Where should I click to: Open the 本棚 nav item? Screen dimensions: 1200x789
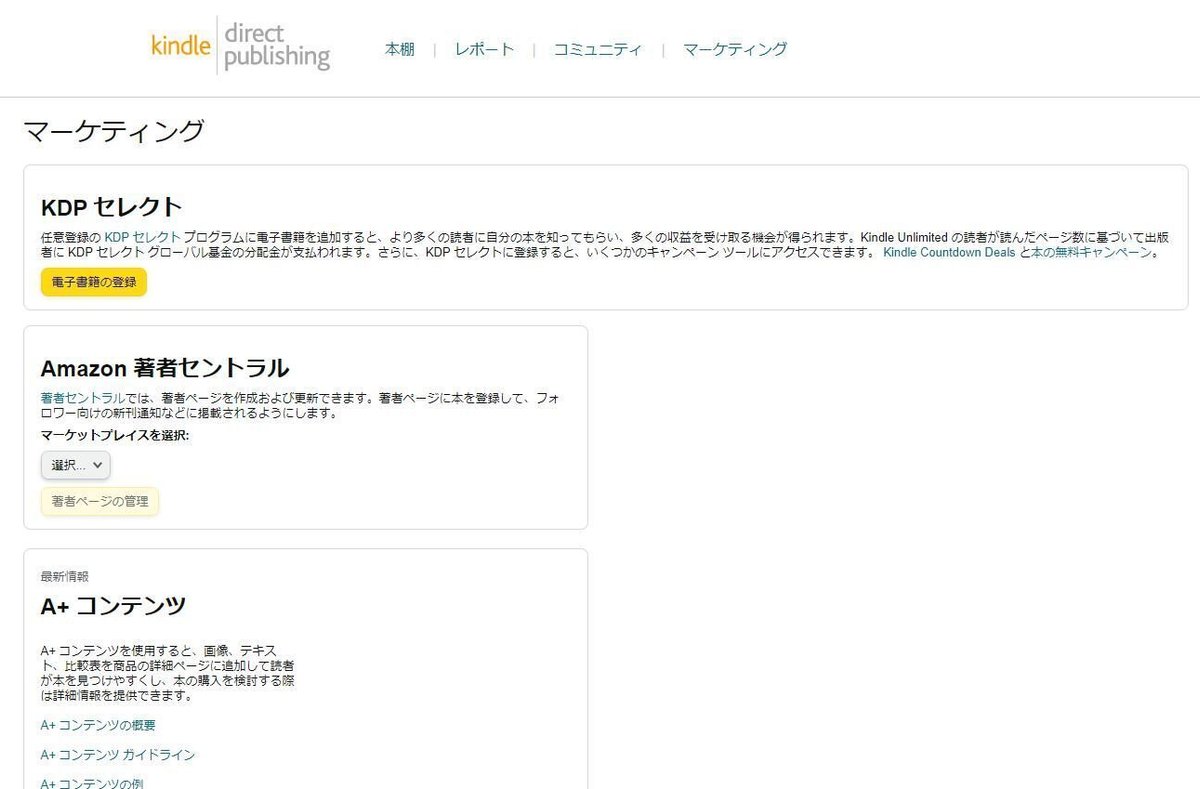[x=400, y=49]
